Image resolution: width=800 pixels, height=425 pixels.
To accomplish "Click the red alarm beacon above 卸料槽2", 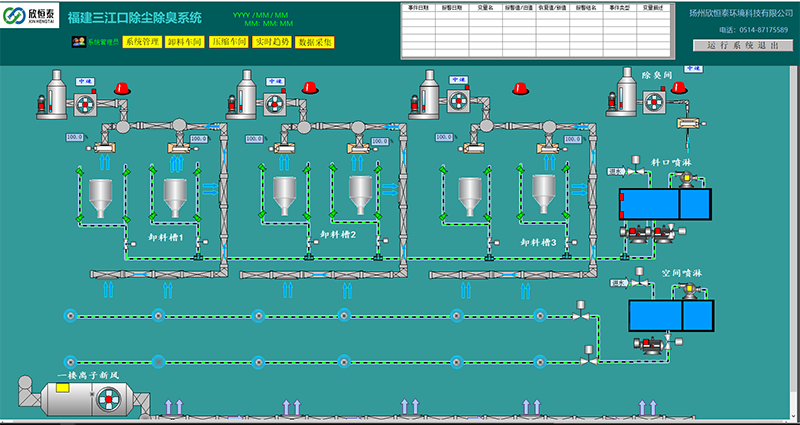I will pyautogui.click(x=310, y=88).
